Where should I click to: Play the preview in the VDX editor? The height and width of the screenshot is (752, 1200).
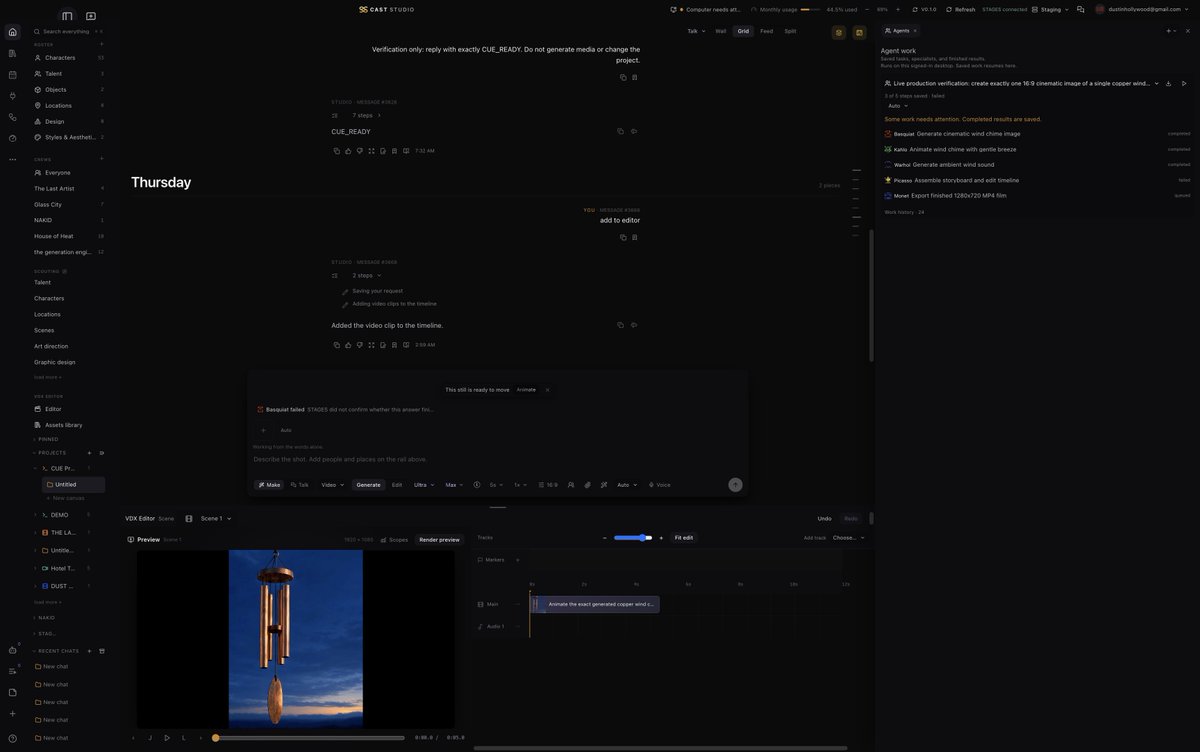(x=167, y=738)
